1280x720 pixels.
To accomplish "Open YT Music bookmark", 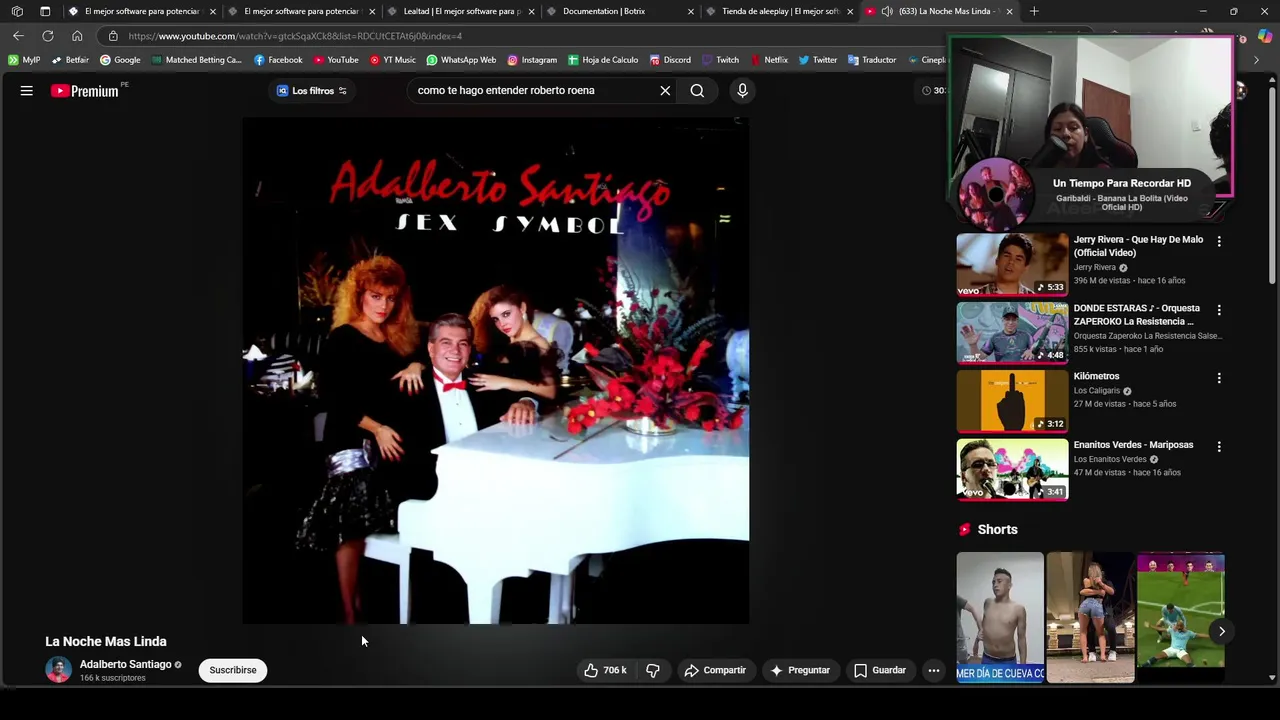I will (392, 60).
